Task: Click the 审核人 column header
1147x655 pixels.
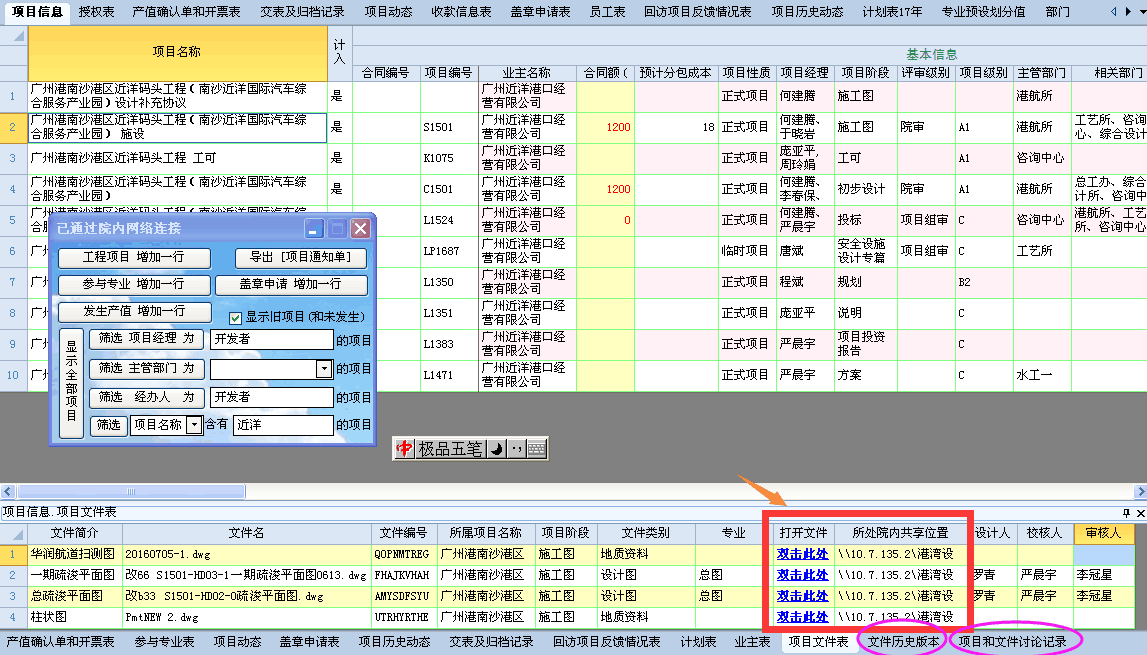Action: click(1103, 534)
